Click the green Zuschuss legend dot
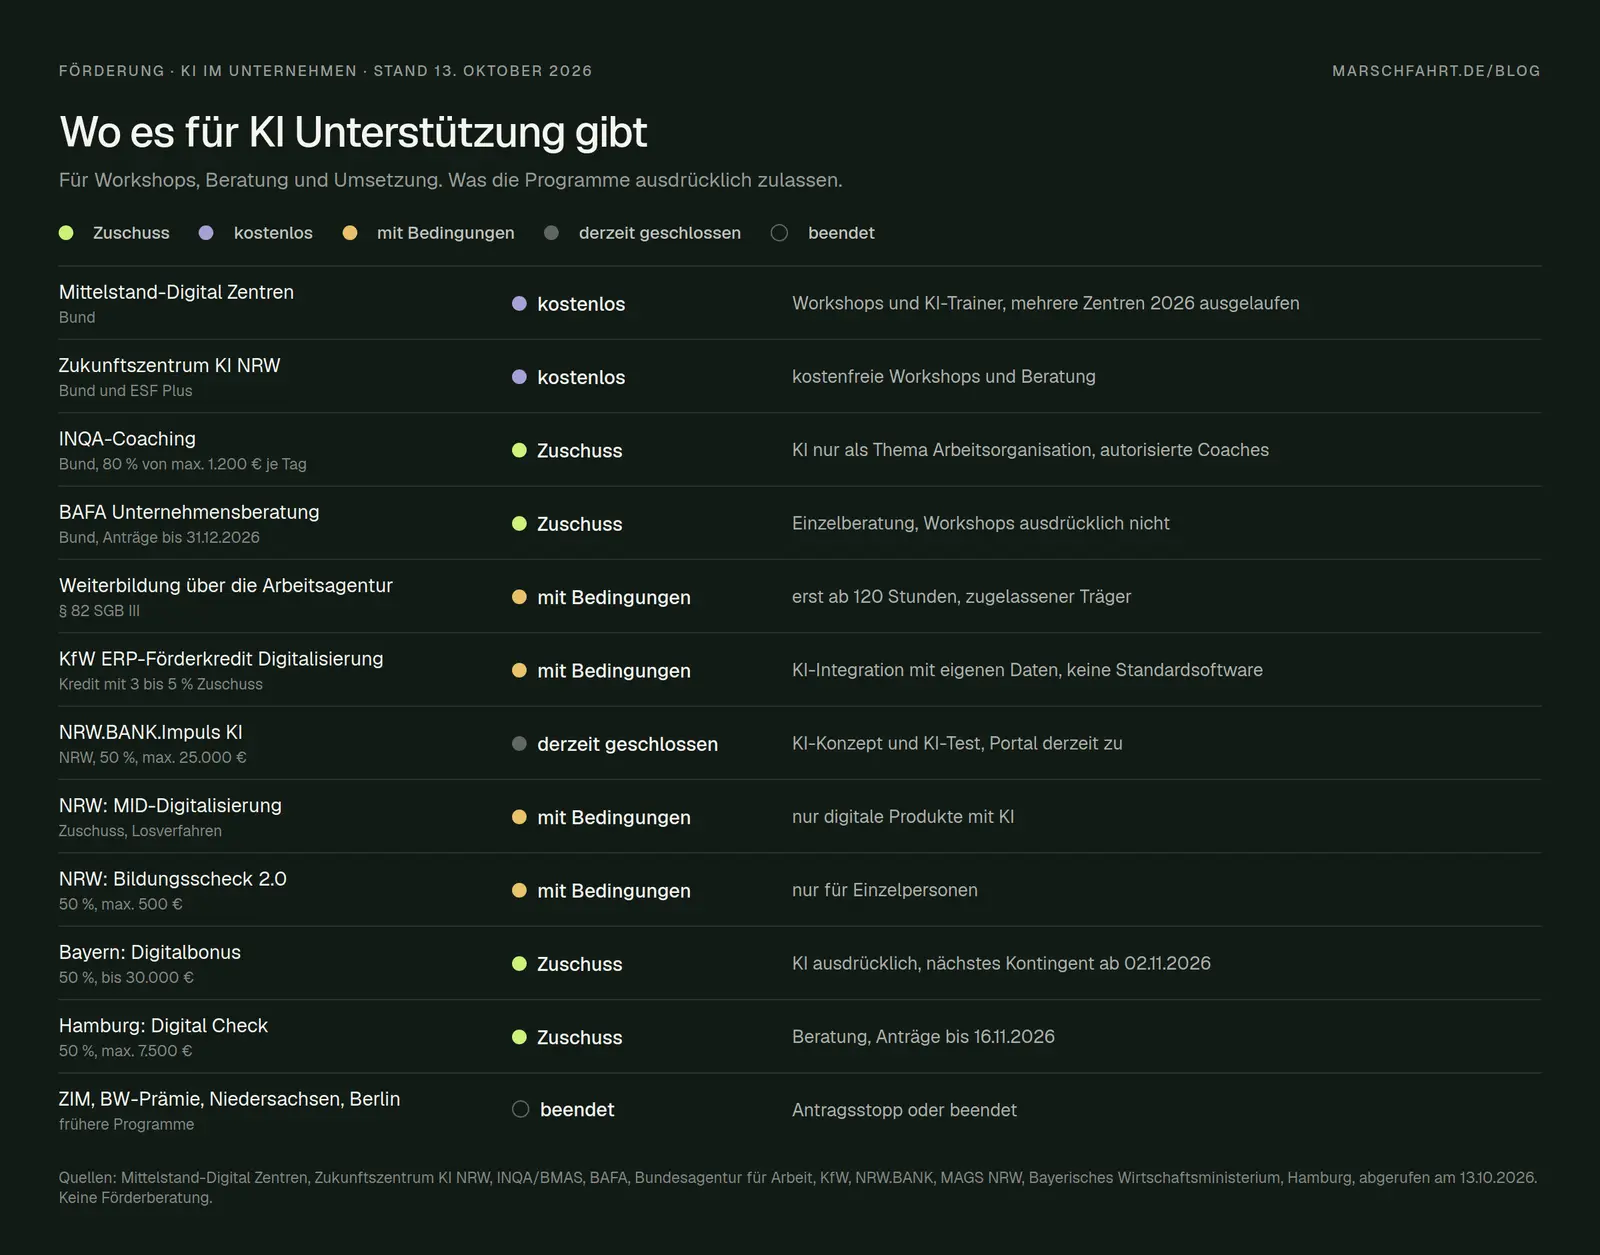 pyautogui.click(x=66, y=233)
